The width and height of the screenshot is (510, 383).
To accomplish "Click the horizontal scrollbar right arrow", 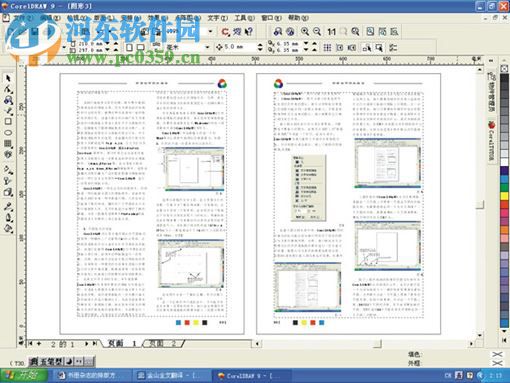I will [x=471, y=344].
